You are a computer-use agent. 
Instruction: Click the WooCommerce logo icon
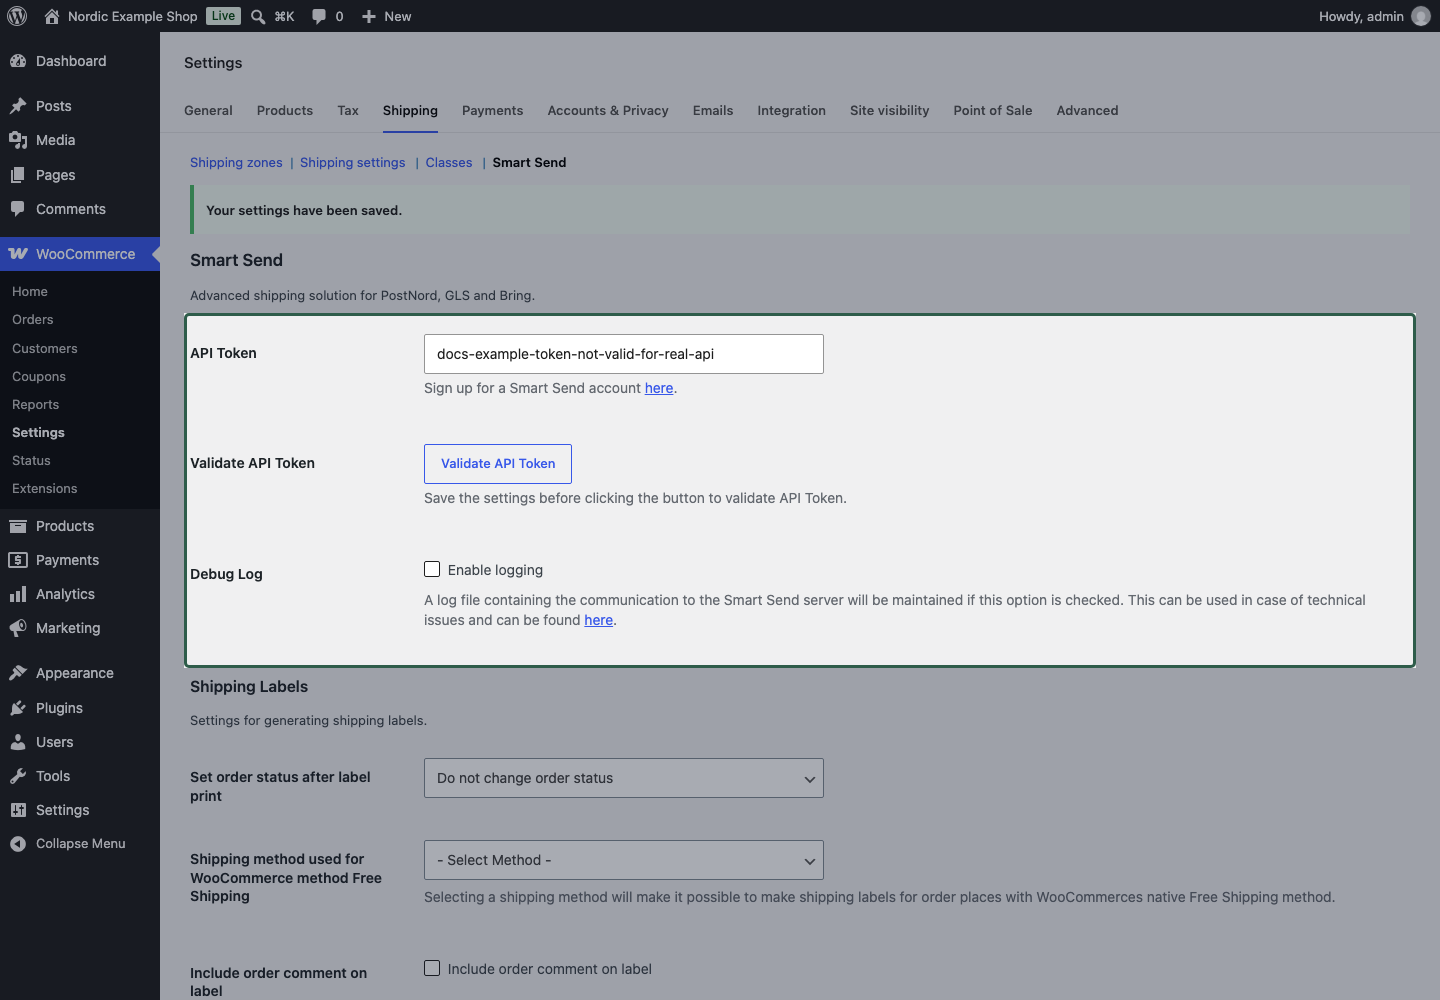[18, 254]
